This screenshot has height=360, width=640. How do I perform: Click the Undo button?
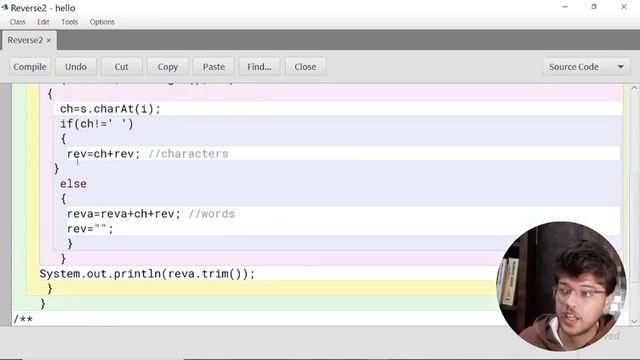76,67
